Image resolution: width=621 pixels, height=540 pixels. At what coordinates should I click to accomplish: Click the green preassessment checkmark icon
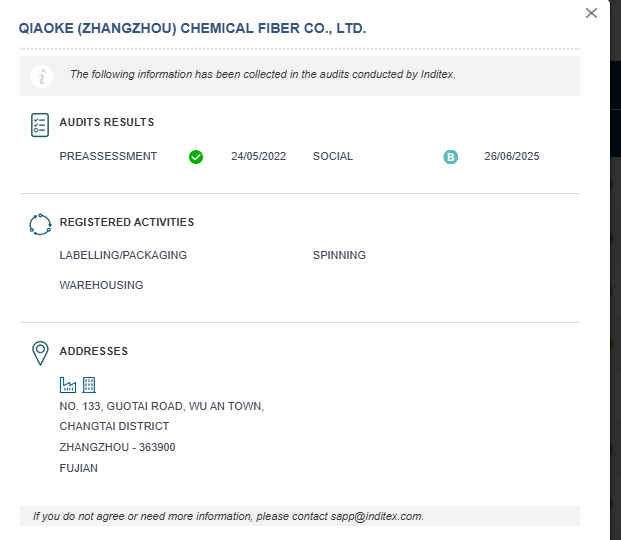(x=196, y=157)
